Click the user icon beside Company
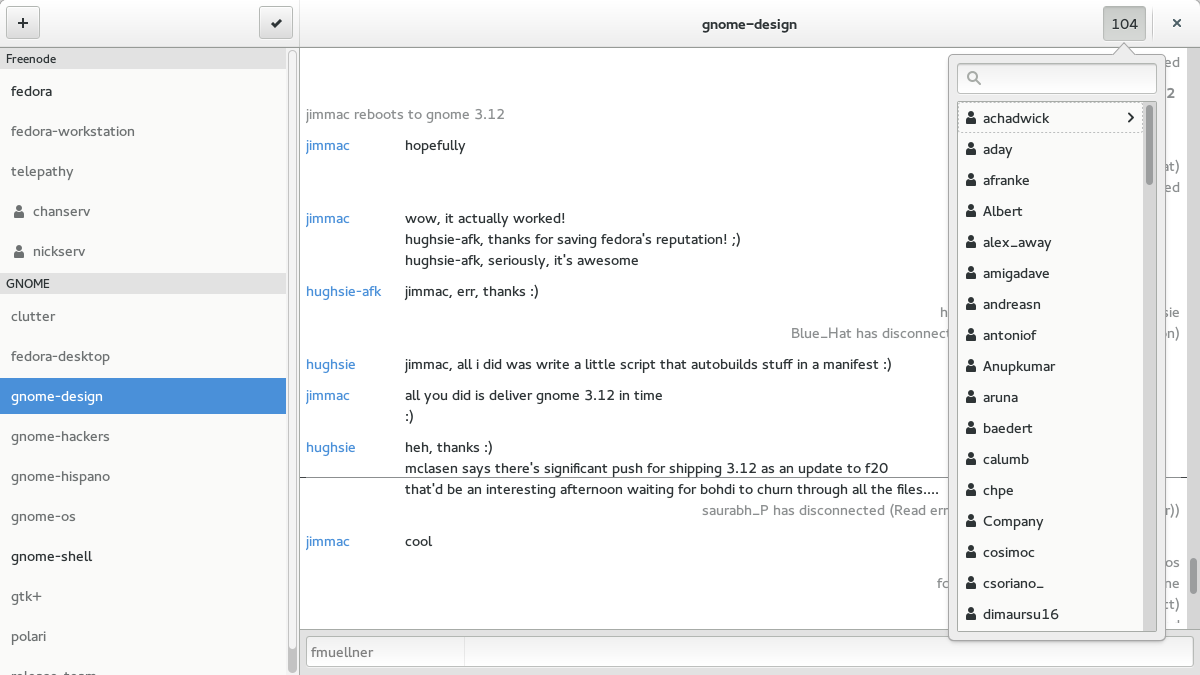 coord(971,521)
